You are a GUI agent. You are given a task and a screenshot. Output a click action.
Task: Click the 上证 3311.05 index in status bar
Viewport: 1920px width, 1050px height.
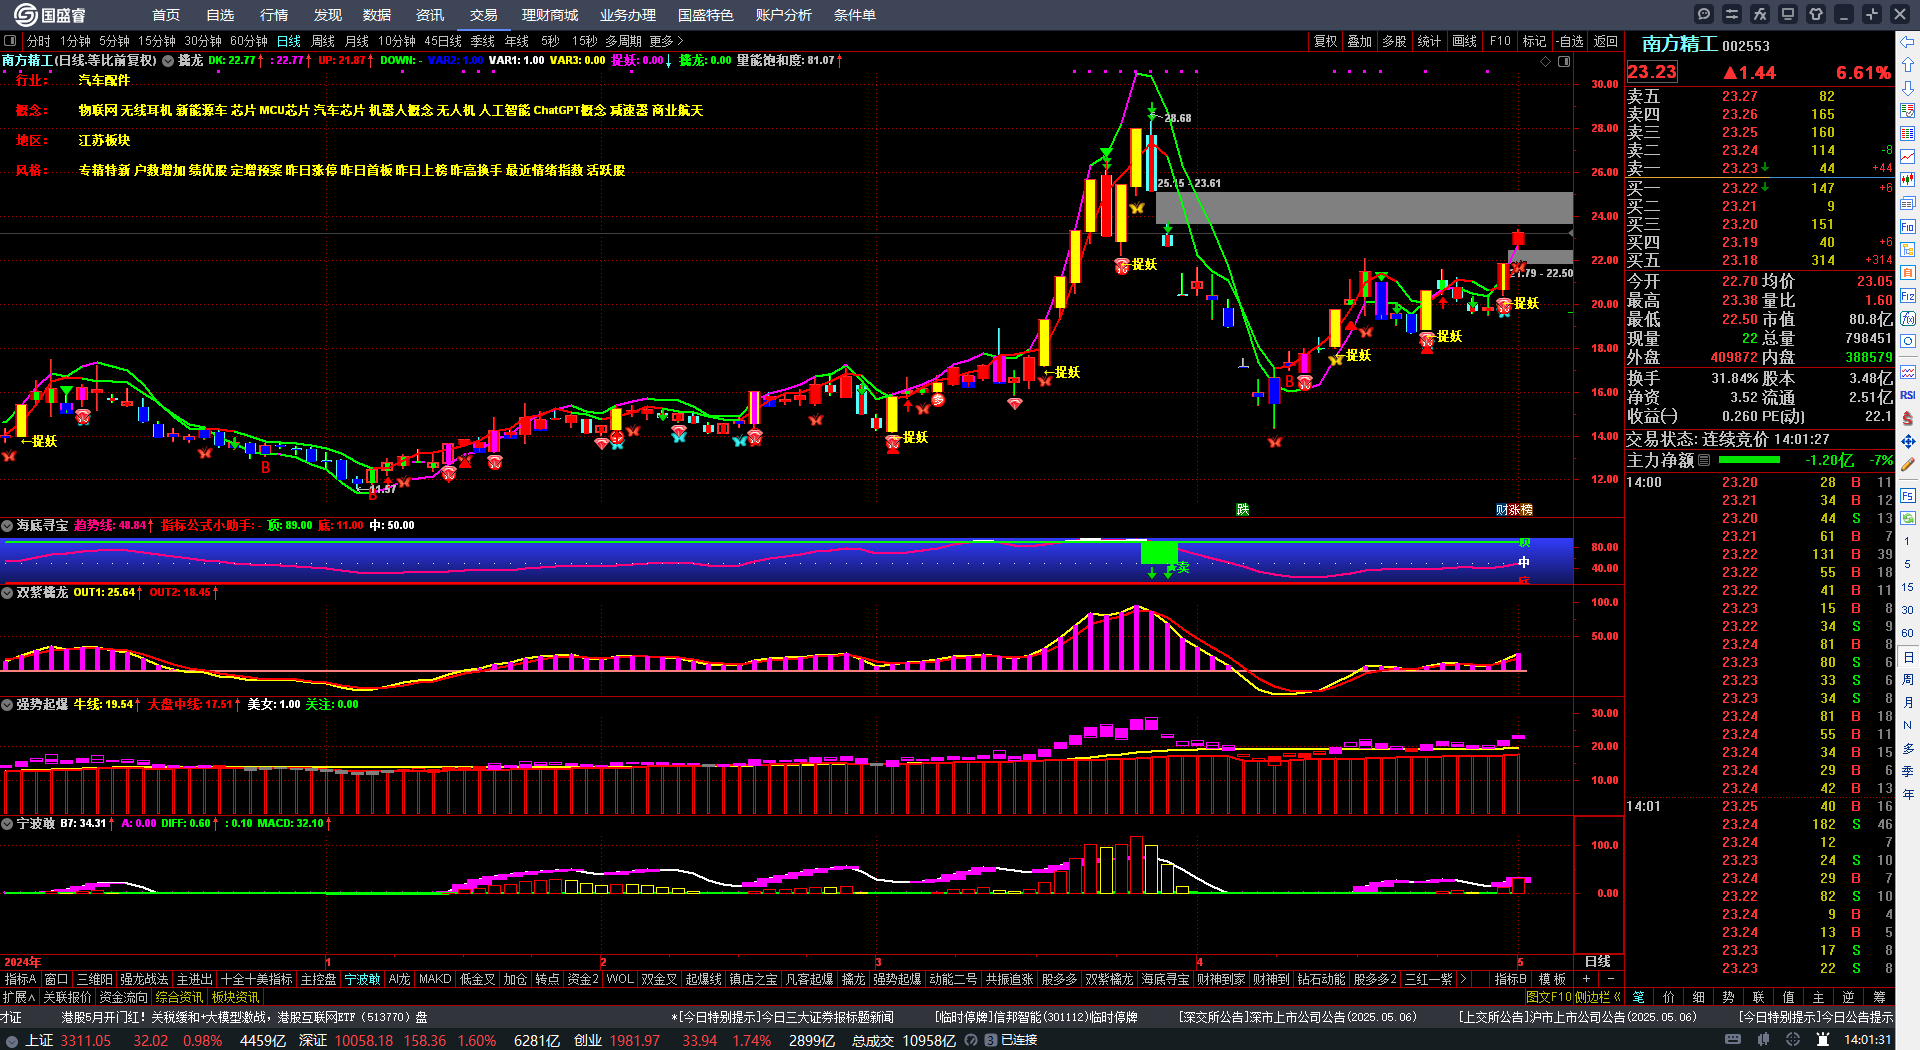click(68, 1040)
